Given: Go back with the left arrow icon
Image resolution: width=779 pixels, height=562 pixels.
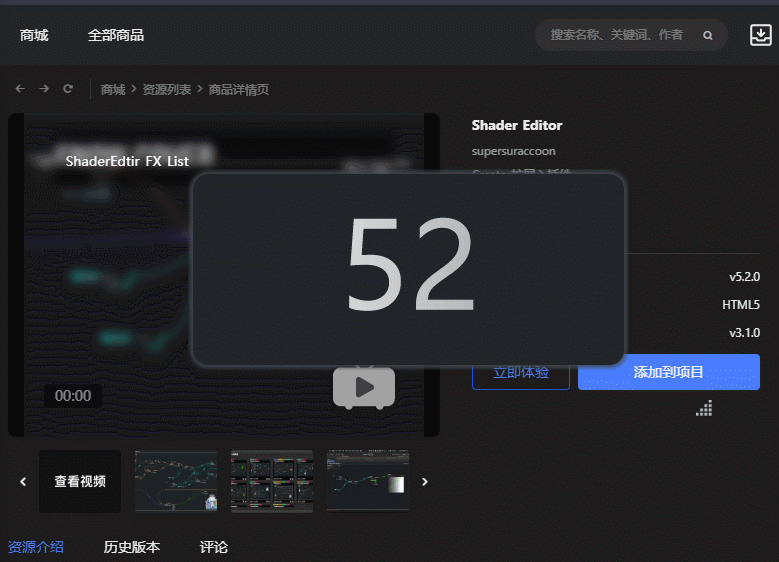Looking at the screenshot, I should [20, 88].
